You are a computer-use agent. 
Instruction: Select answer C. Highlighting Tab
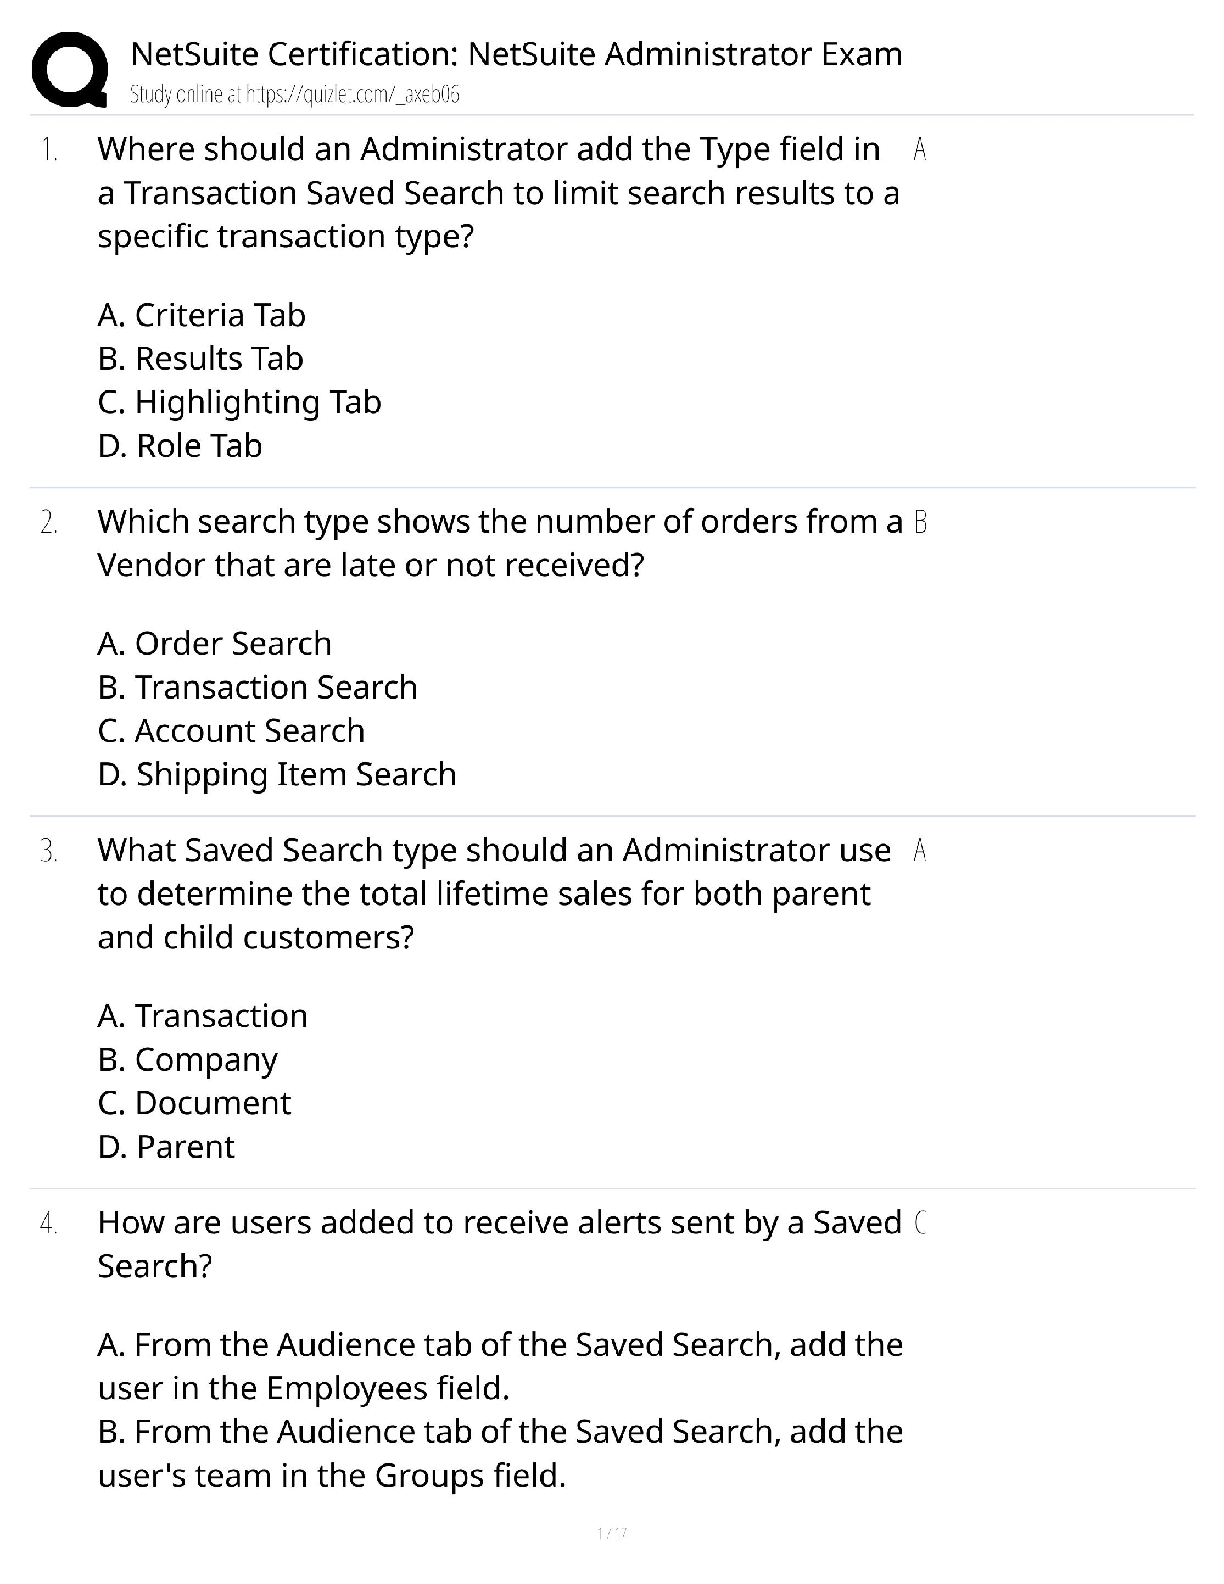click(240, 402)
